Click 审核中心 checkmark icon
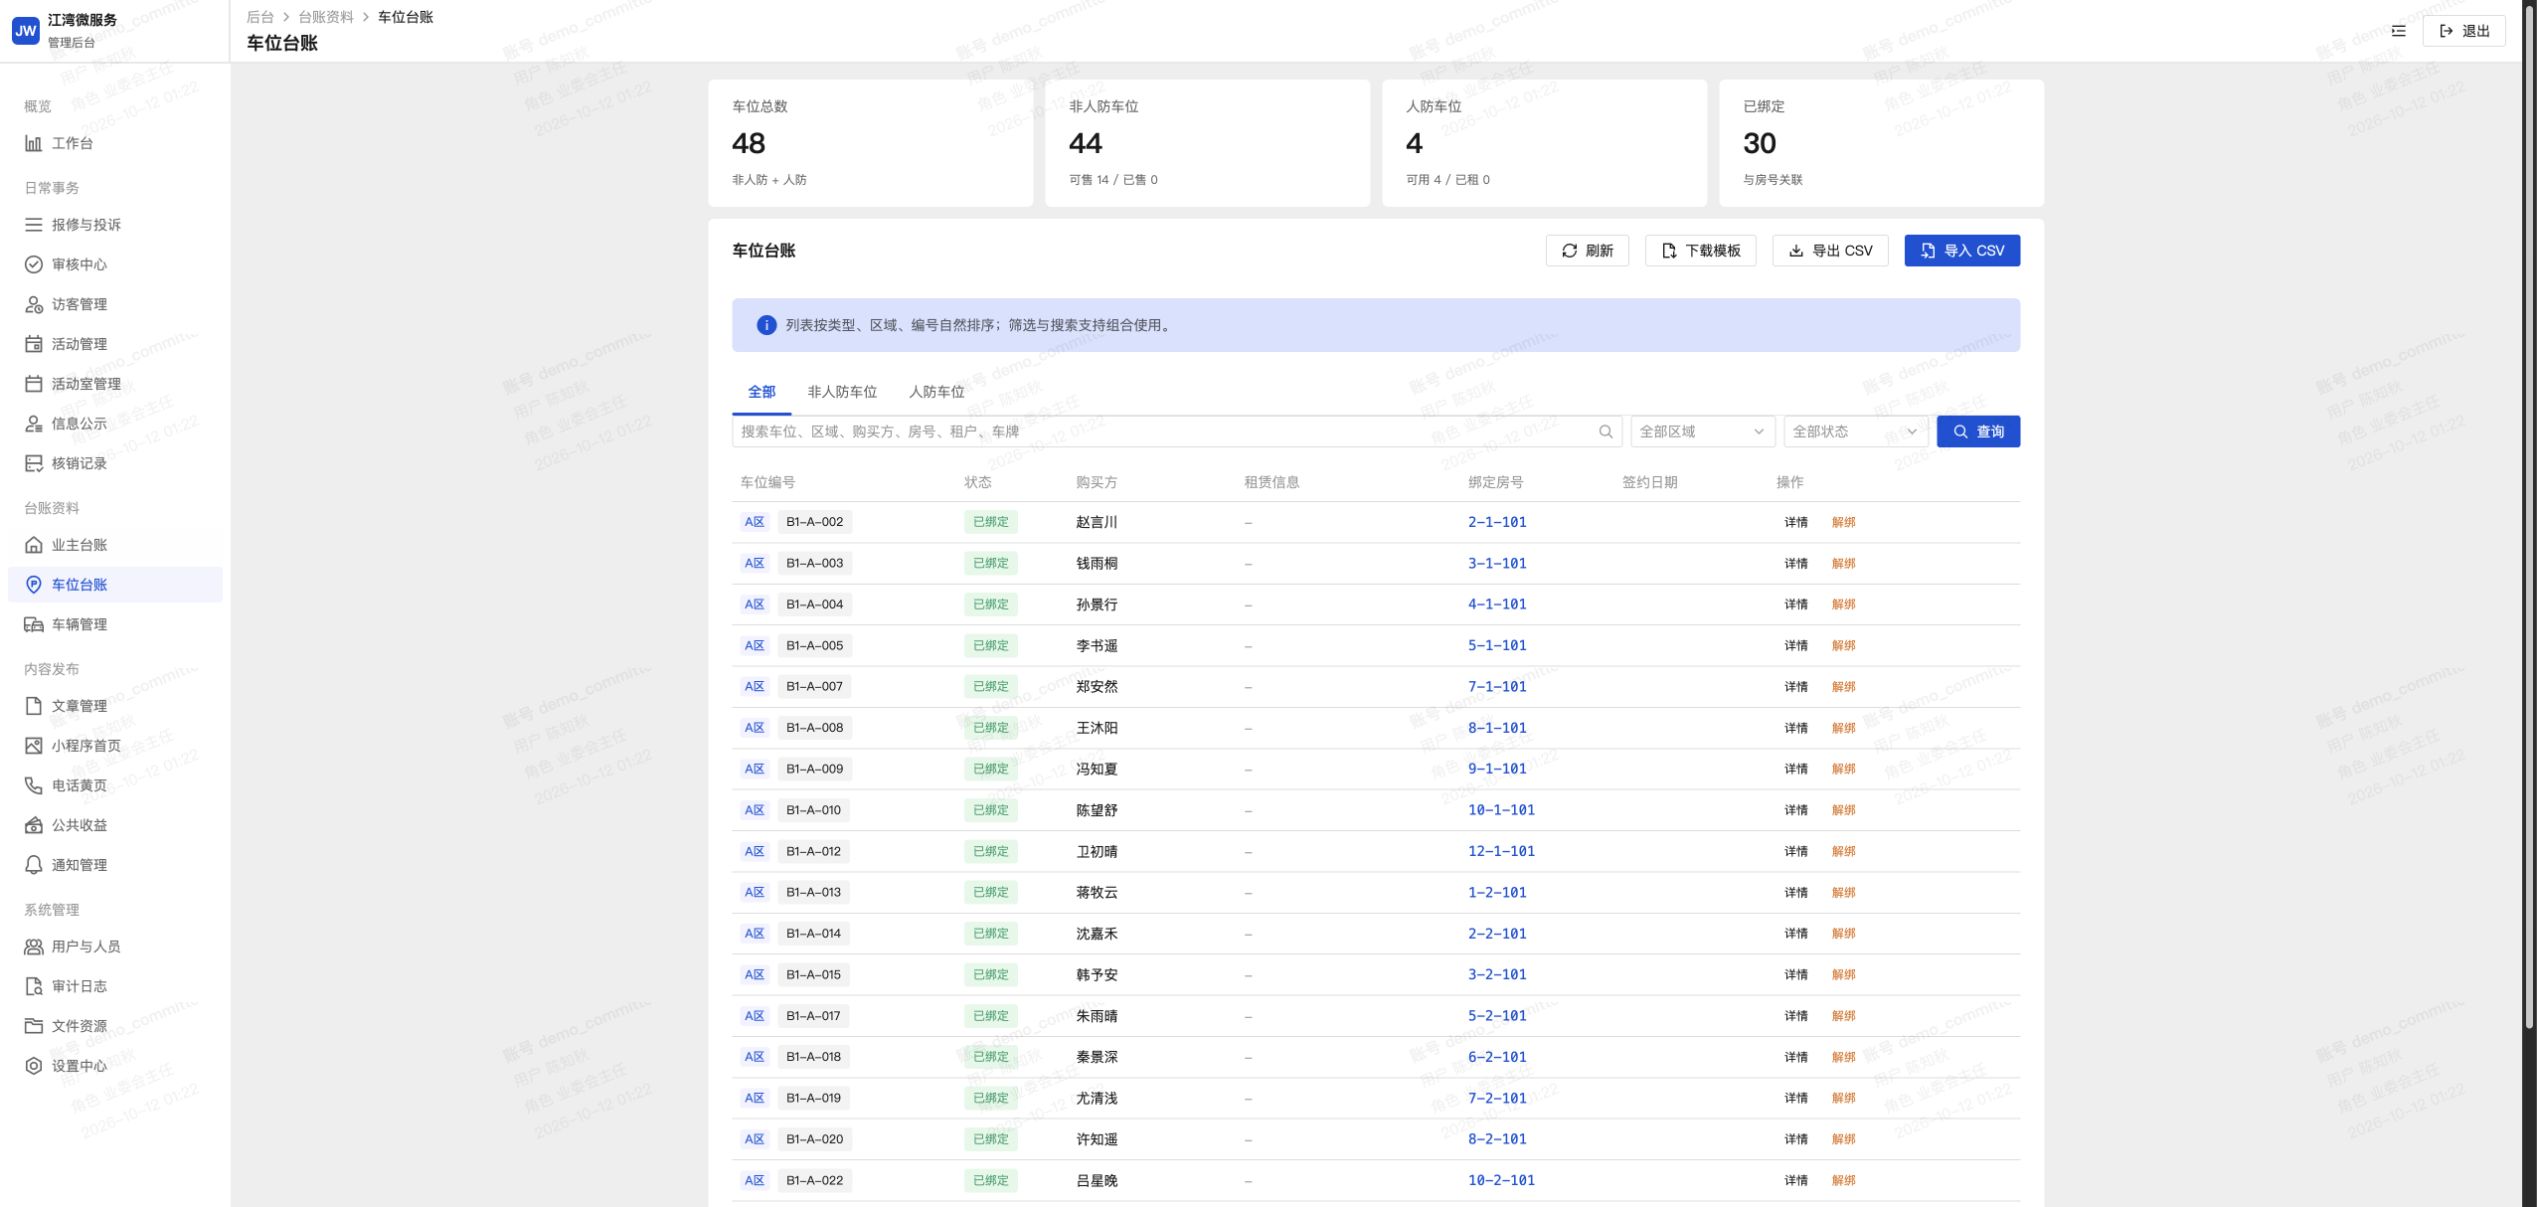Screen dimensions: 2537x1207 tap(33, 264)
